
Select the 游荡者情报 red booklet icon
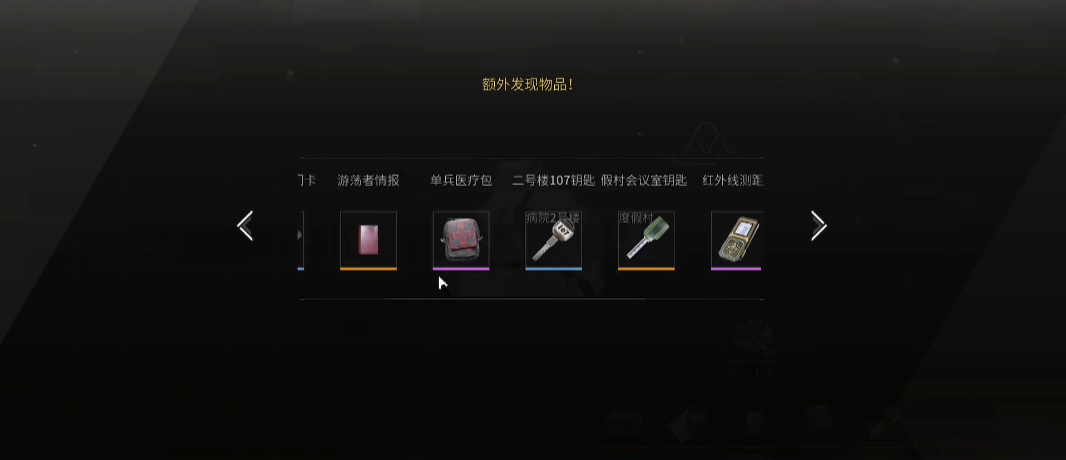pos(368,240)
